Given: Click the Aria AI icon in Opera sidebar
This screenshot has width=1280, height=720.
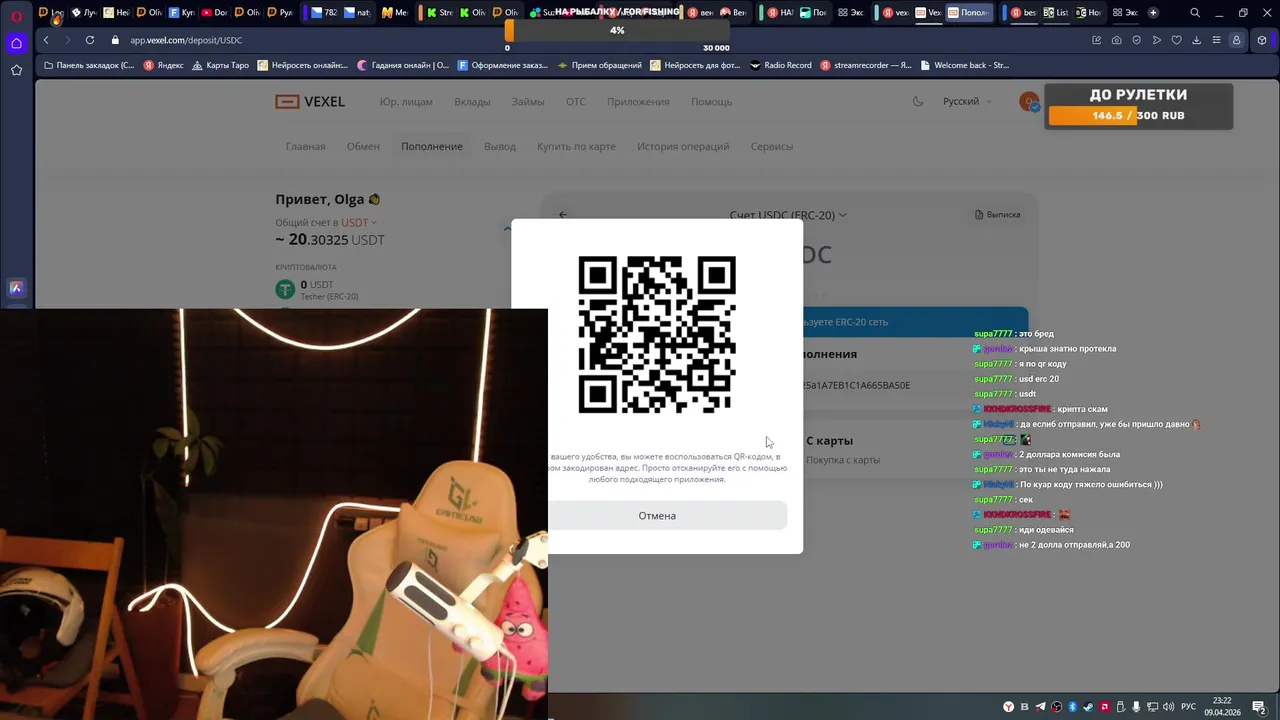Looking at the screenshot, I should click(16, 288).
